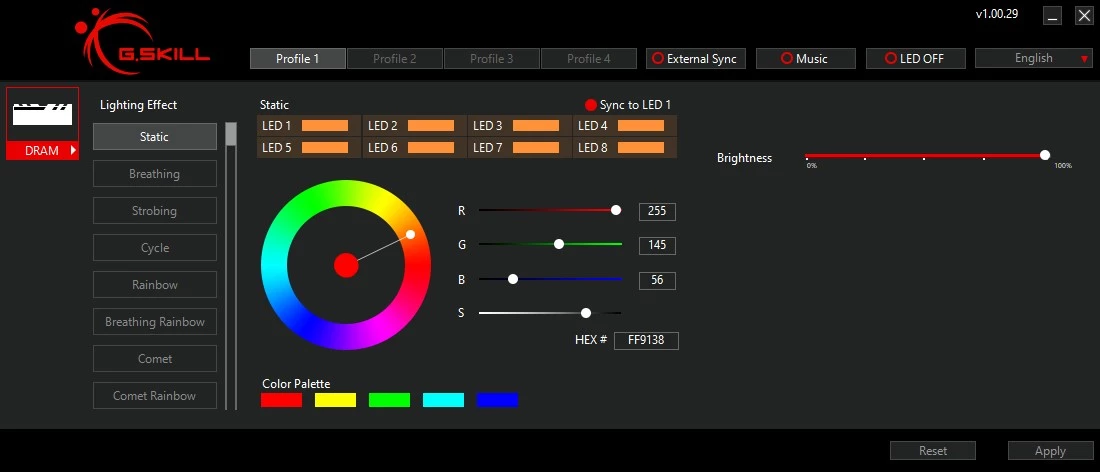Select the LED 4 color swatch

[x=640, y=126]
